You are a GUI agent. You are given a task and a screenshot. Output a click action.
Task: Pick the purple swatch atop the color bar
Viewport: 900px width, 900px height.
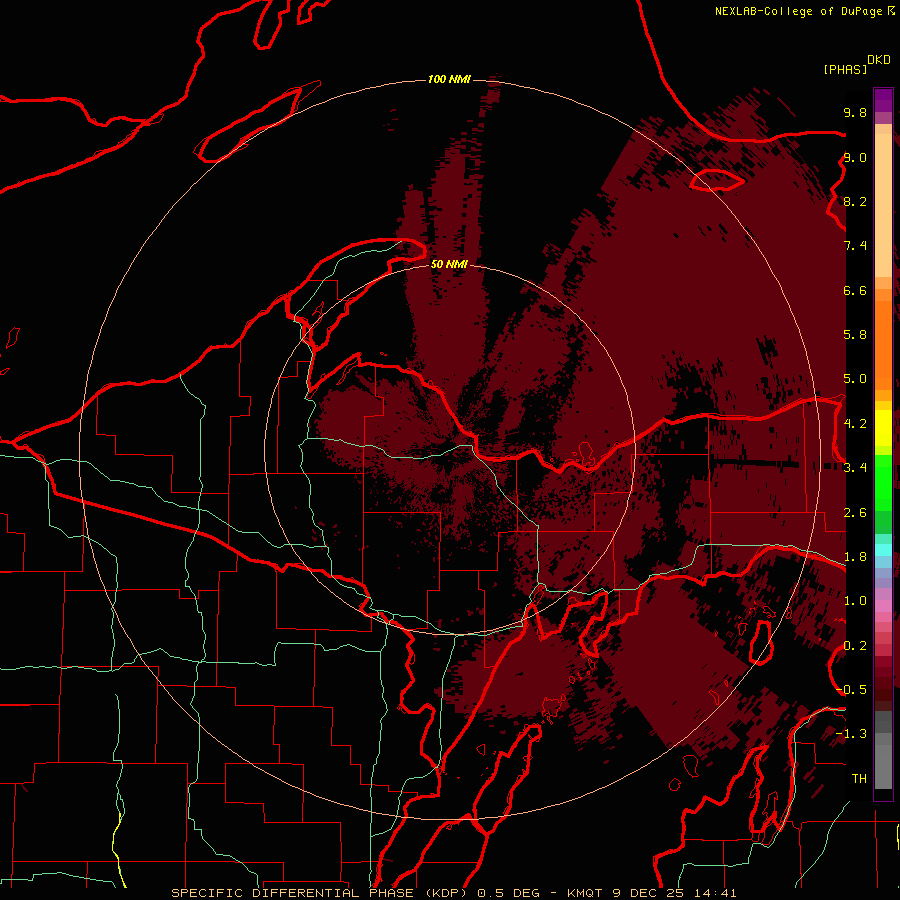(883, 100)
